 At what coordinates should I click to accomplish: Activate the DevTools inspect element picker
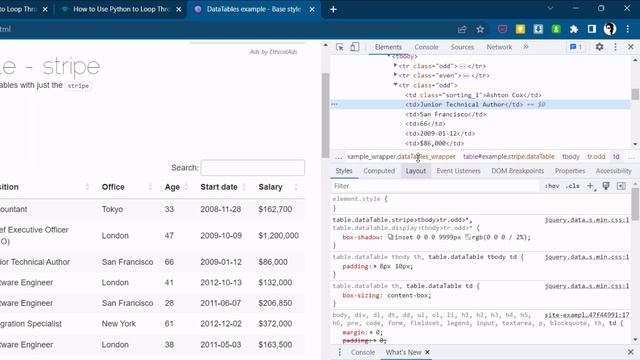[340, 47]
